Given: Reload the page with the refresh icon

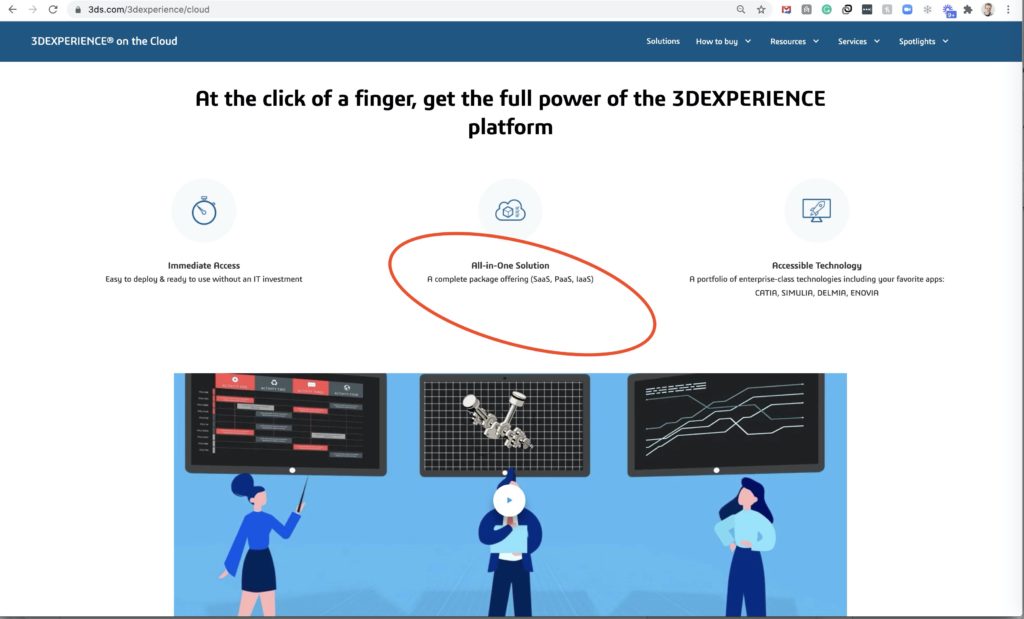Looking at the screenshot, I should pyautogui.click(x=53, y=10).
